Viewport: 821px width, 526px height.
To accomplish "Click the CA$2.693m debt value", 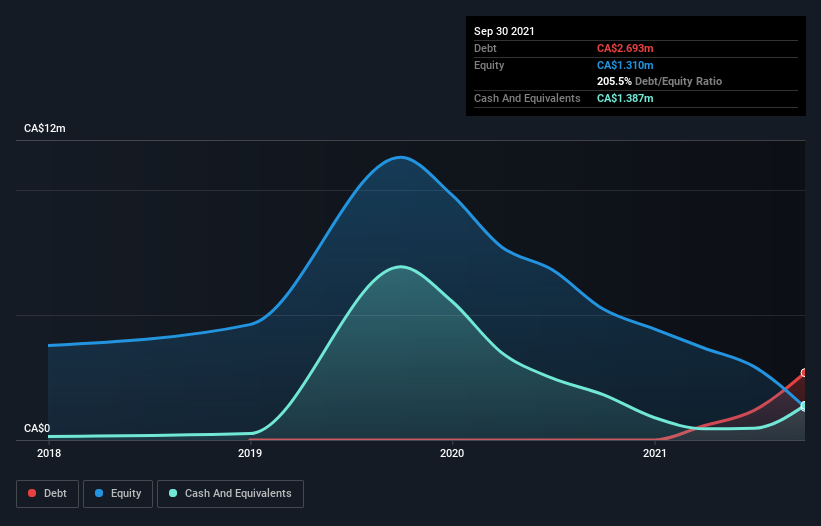I will (625, 48).
